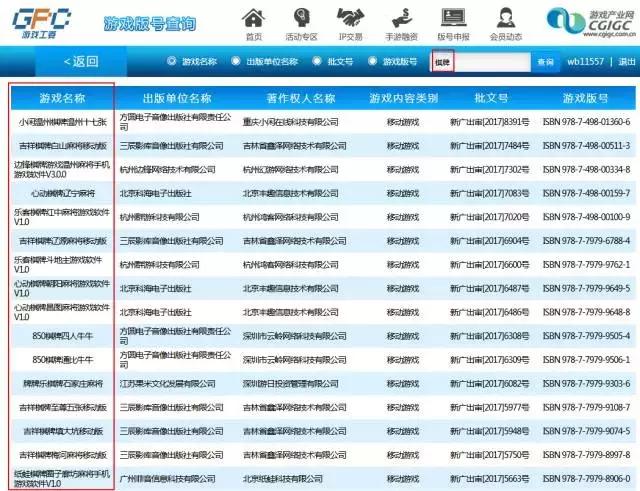The image size is (640, 491).
Task: Open the 版号申报 laptop icon
Action: click(453, 18)
